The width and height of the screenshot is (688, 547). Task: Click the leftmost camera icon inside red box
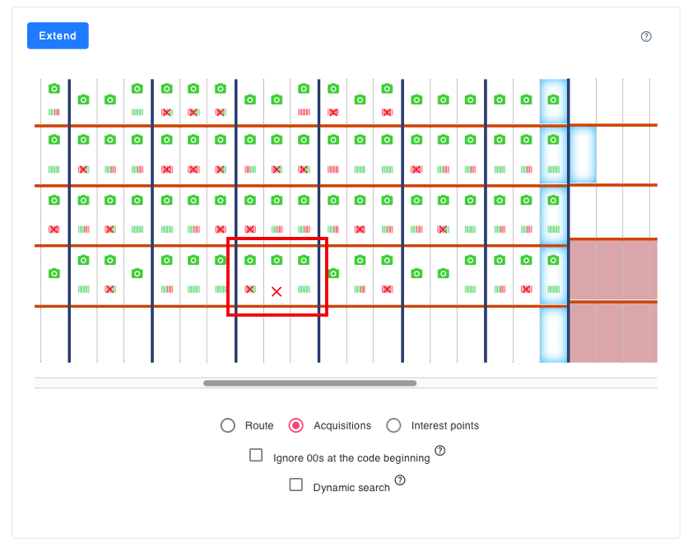point(250,261)
